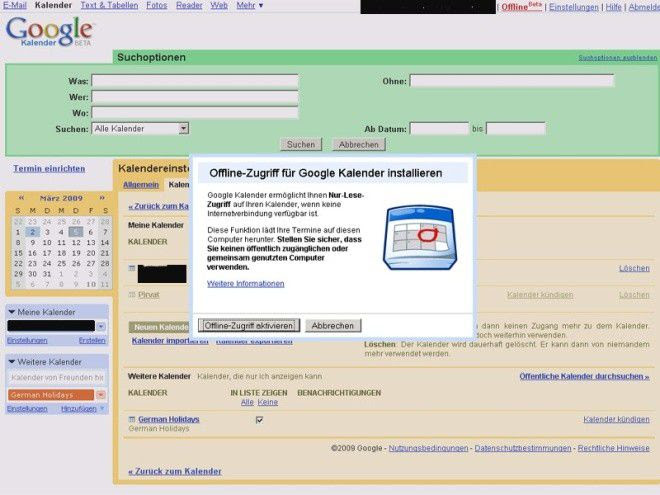Open Einstellungen in the top bar
The width and height of the screenshot is (660, 495).
573,7
